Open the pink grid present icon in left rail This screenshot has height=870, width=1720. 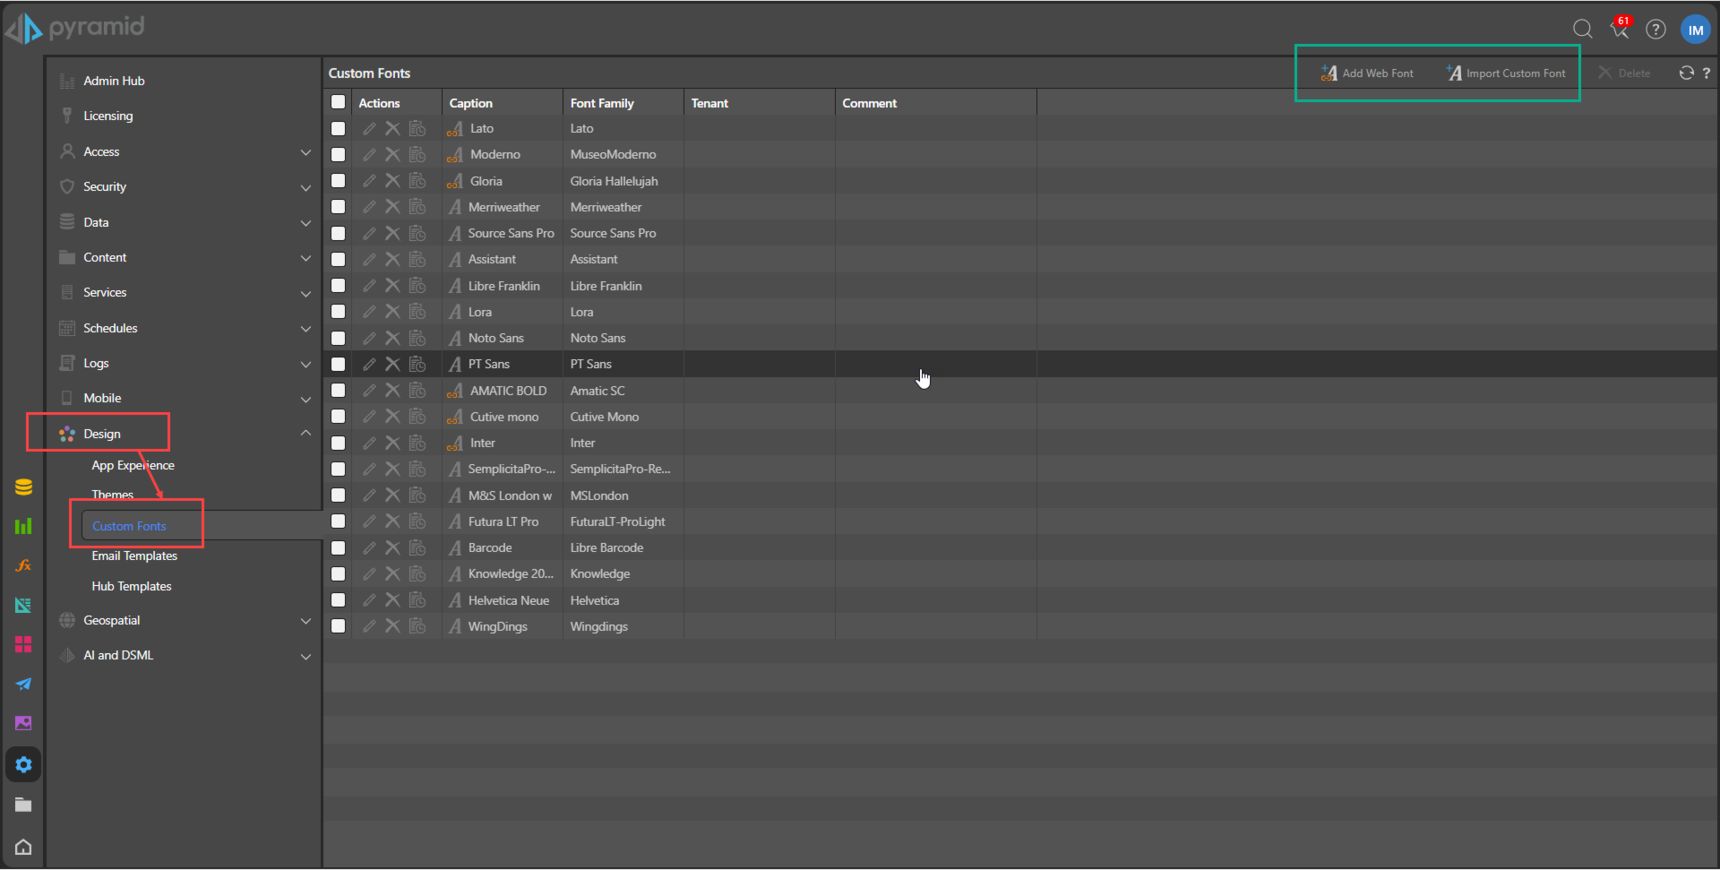[24, 644]
